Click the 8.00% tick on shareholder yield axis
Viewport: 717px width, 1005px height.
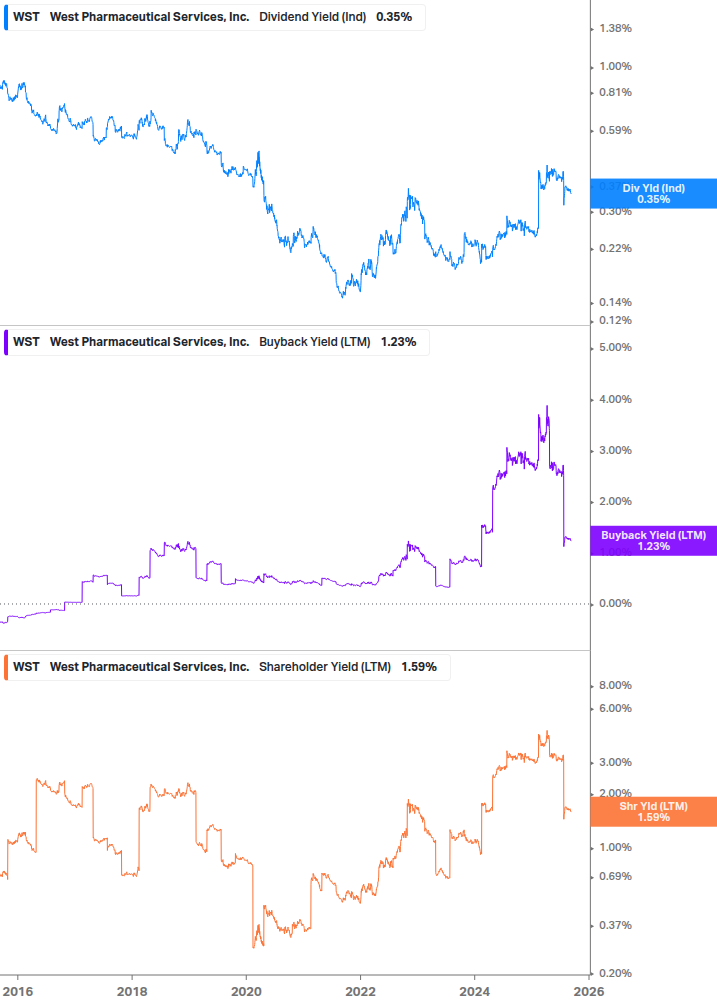coord(615,685)
